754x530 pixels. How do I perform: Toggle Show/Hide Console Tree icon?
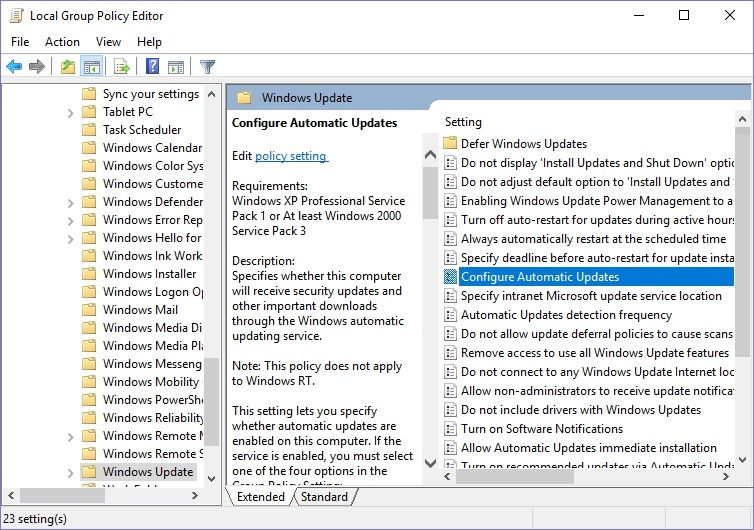tap(91, 66)
